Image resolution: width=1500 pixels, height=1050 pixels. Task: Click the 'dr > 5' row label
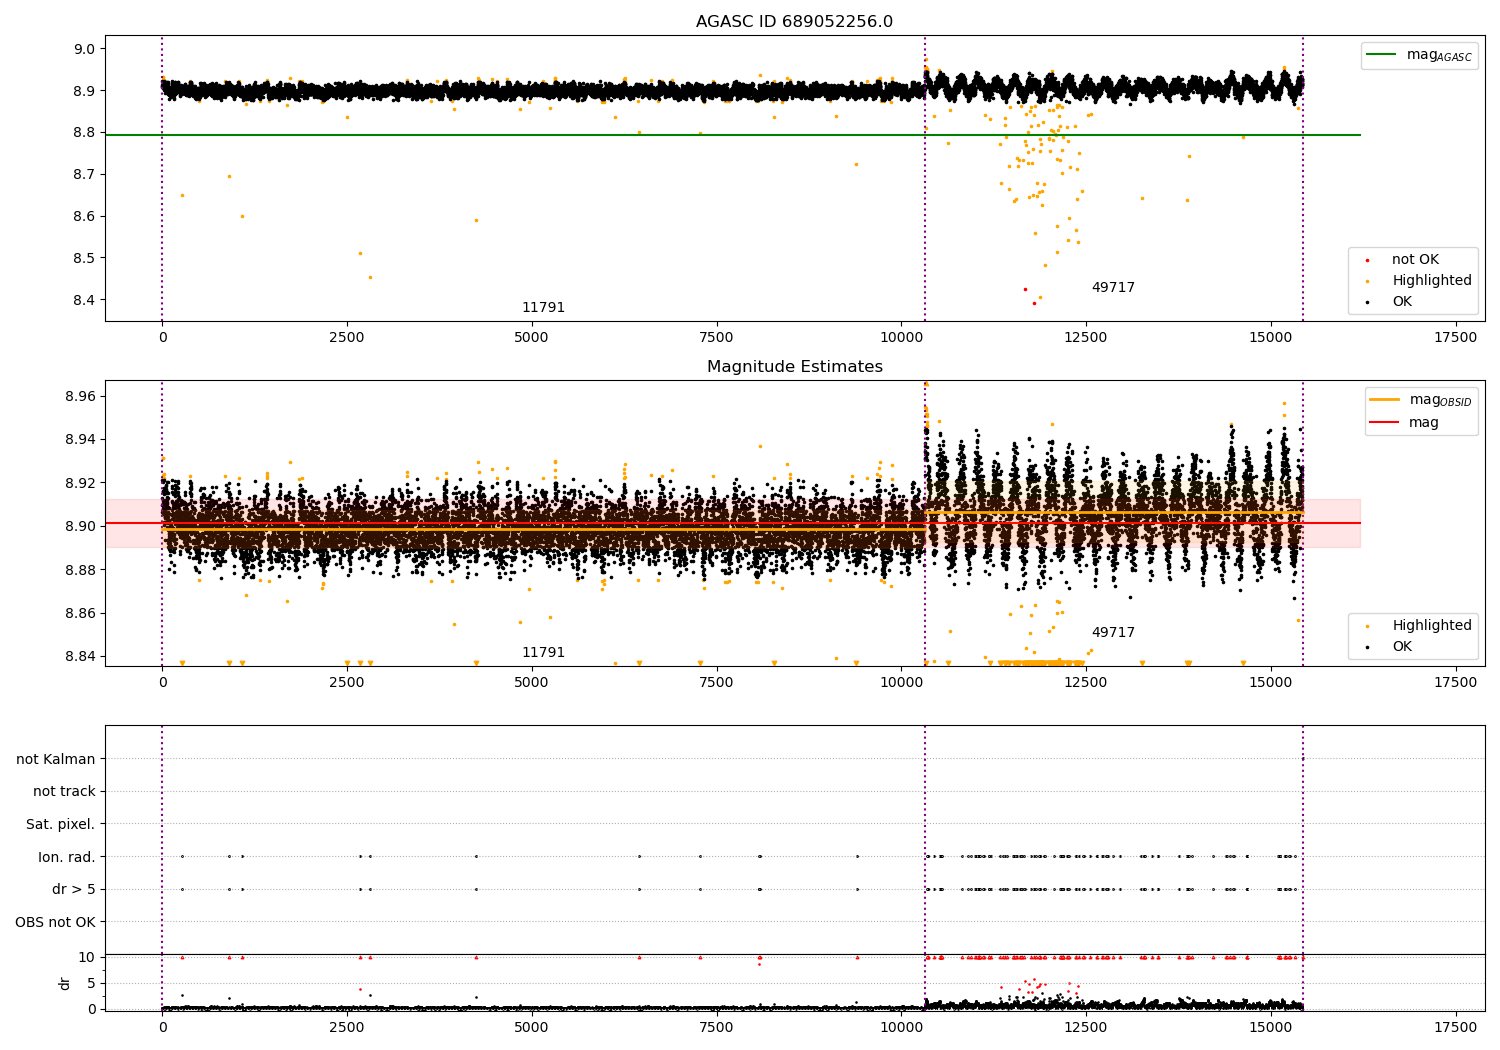[74, 890]
